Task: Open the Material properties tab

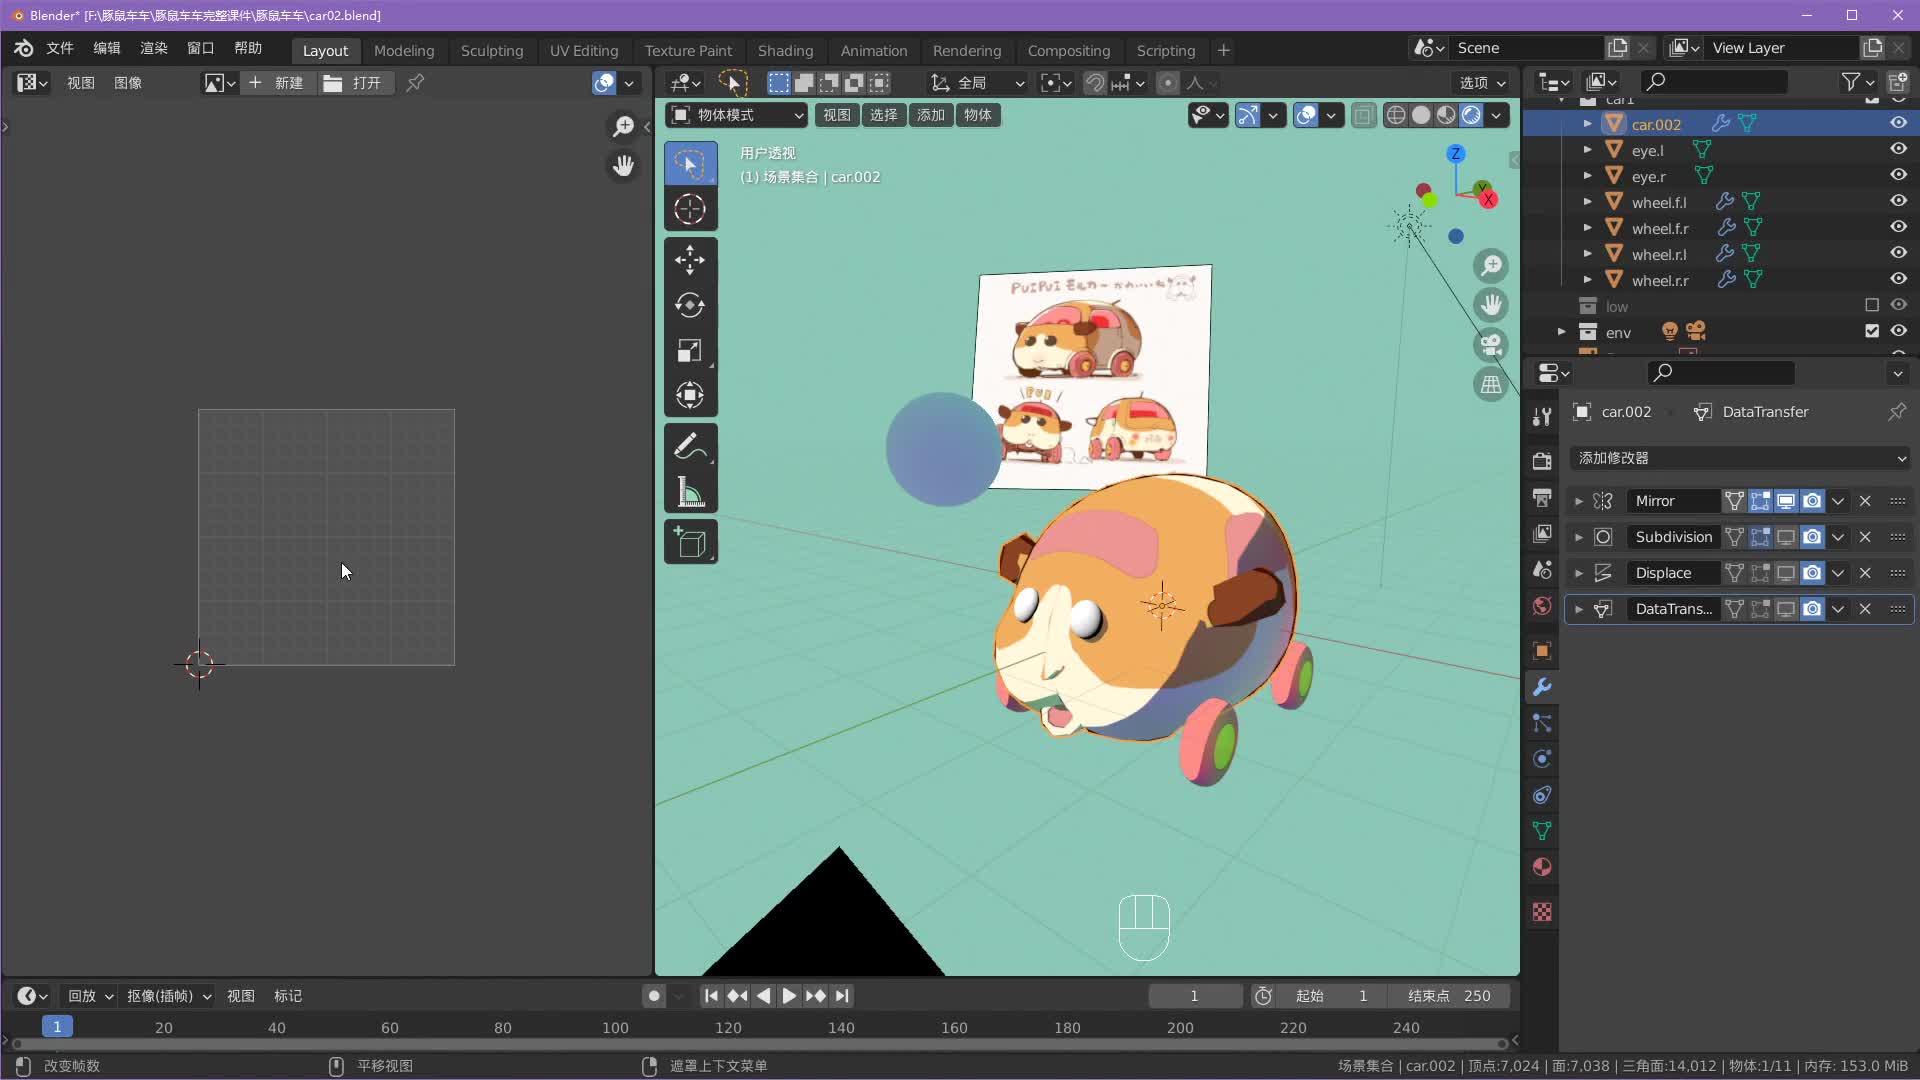Action: 1542,867
